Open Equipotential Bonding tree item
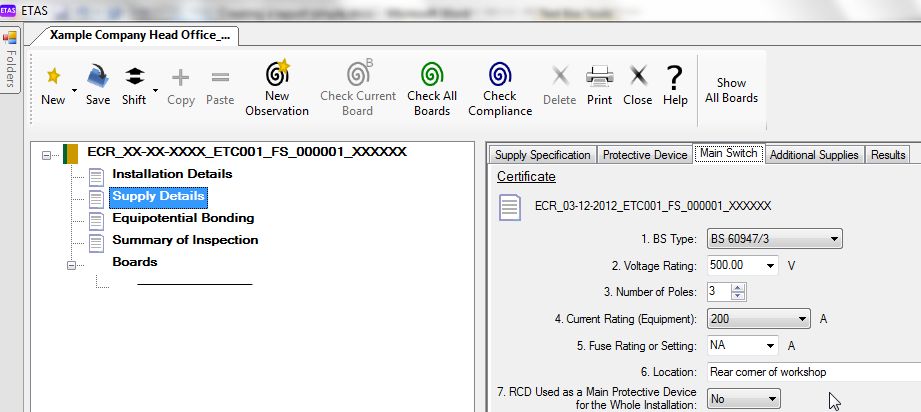Image resolution: width=921 pixels, height=412 pixels. pyautogui.click(x=183, y=218)
